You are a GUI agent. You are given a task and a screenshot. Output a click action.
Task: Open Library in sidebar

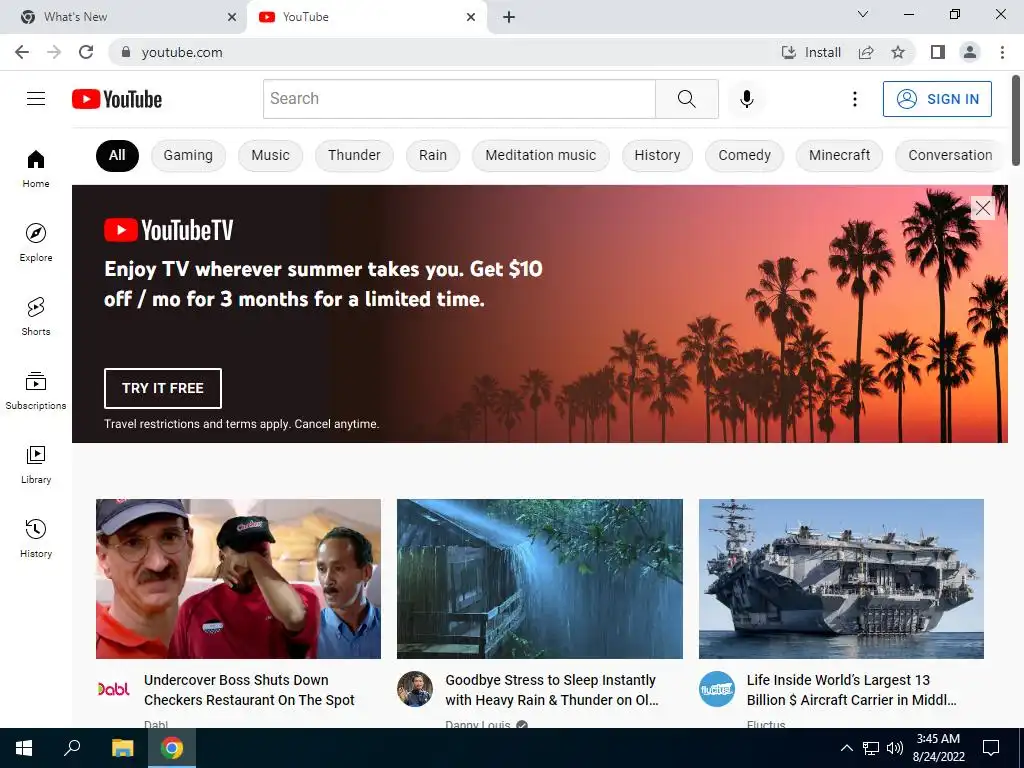36,464
